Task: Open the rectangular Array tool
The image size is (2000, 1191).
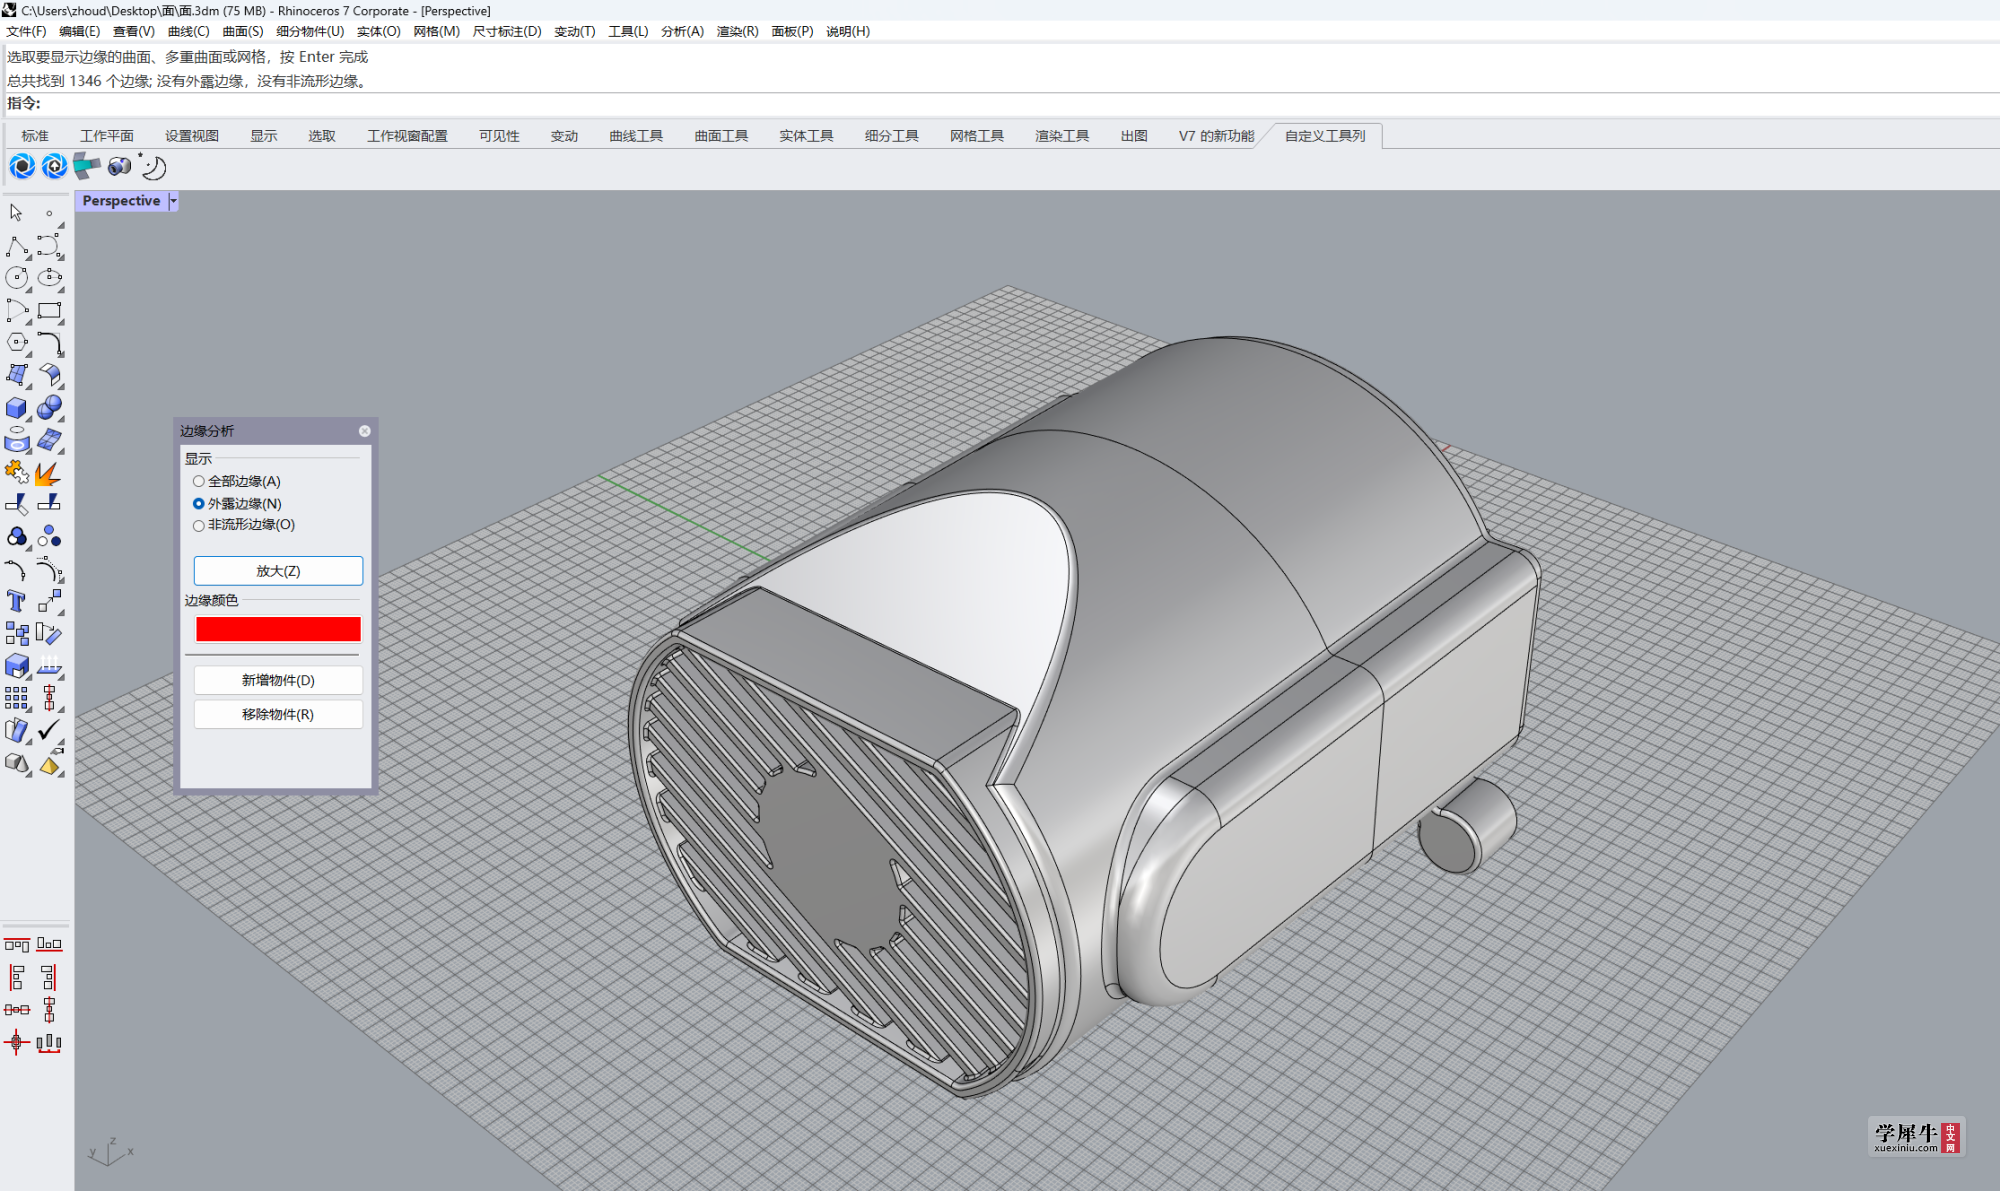Action: click(x=16, y=699)
